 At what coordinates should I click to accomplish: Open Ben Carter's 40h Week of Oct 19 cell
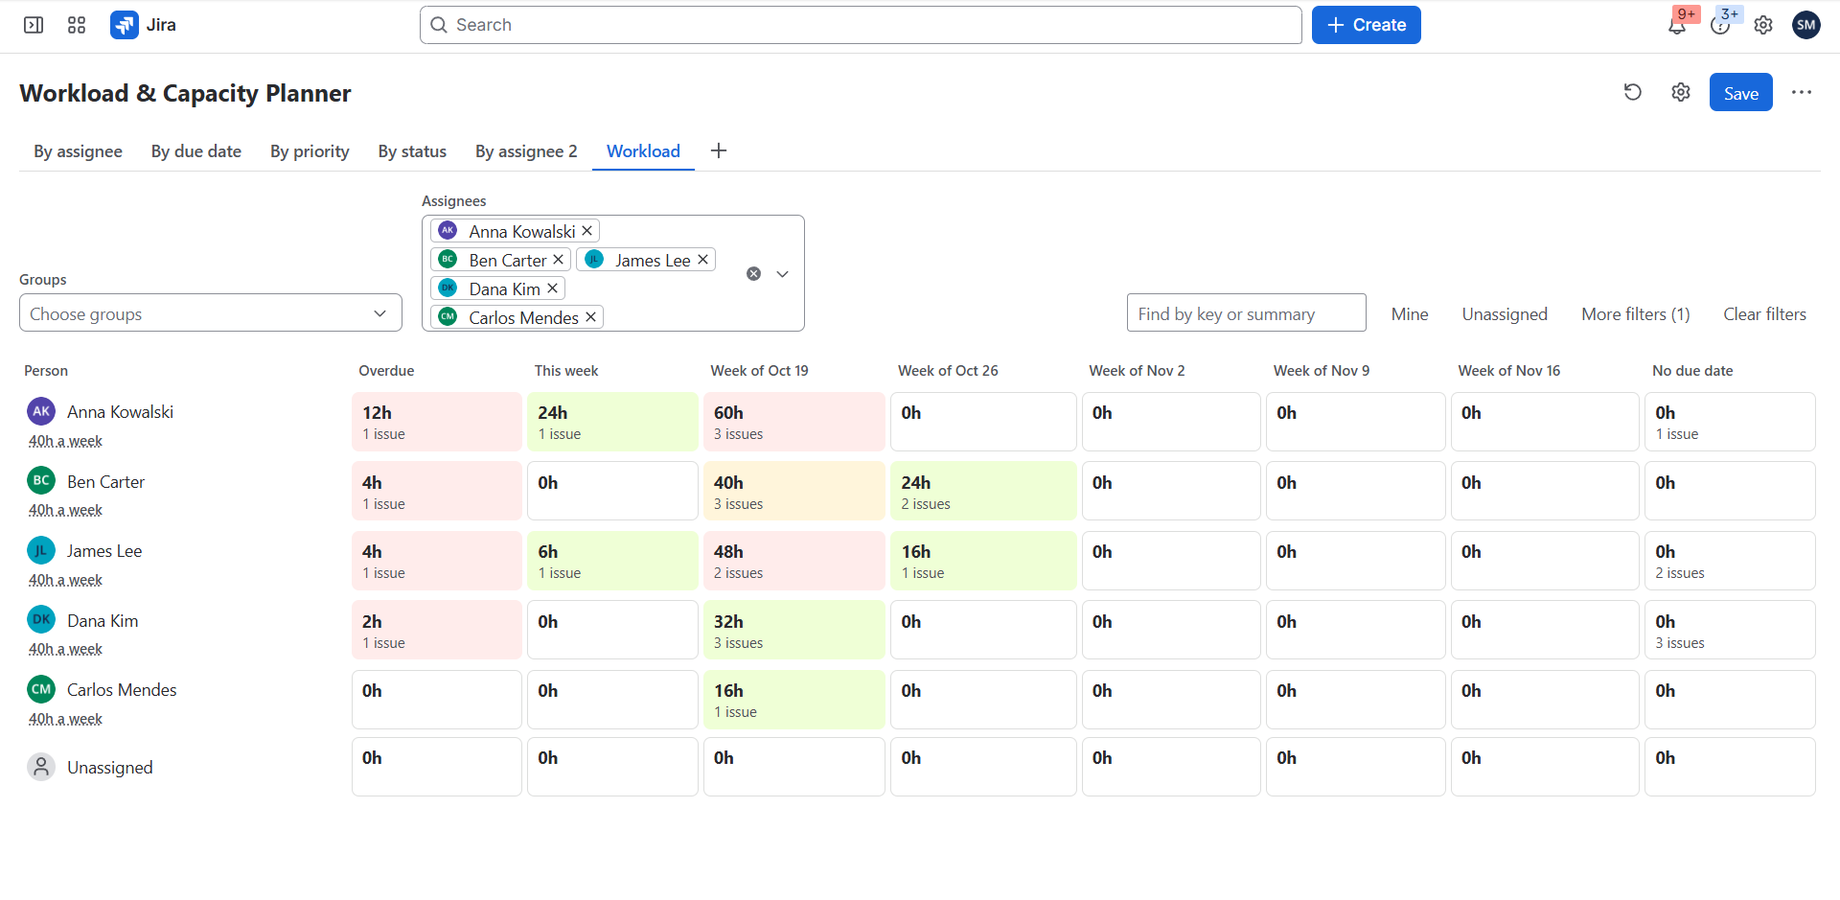[794, 491]
